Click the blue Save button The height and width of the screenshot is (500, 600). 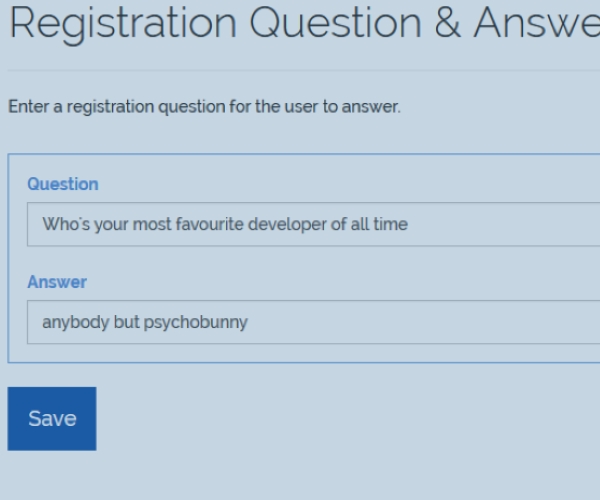[52, 419]
